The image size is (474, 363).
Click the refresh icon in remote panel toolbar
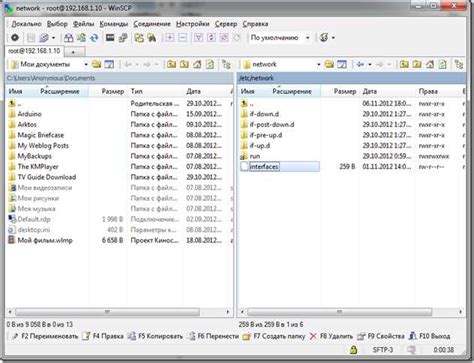(x=442, y=64)
